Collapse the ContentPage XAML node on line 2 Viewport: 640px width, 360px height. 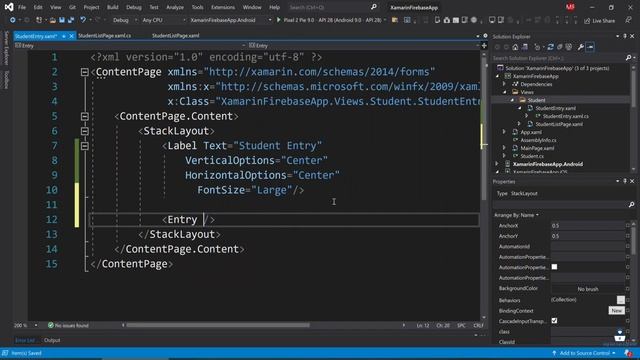[84, 72]
